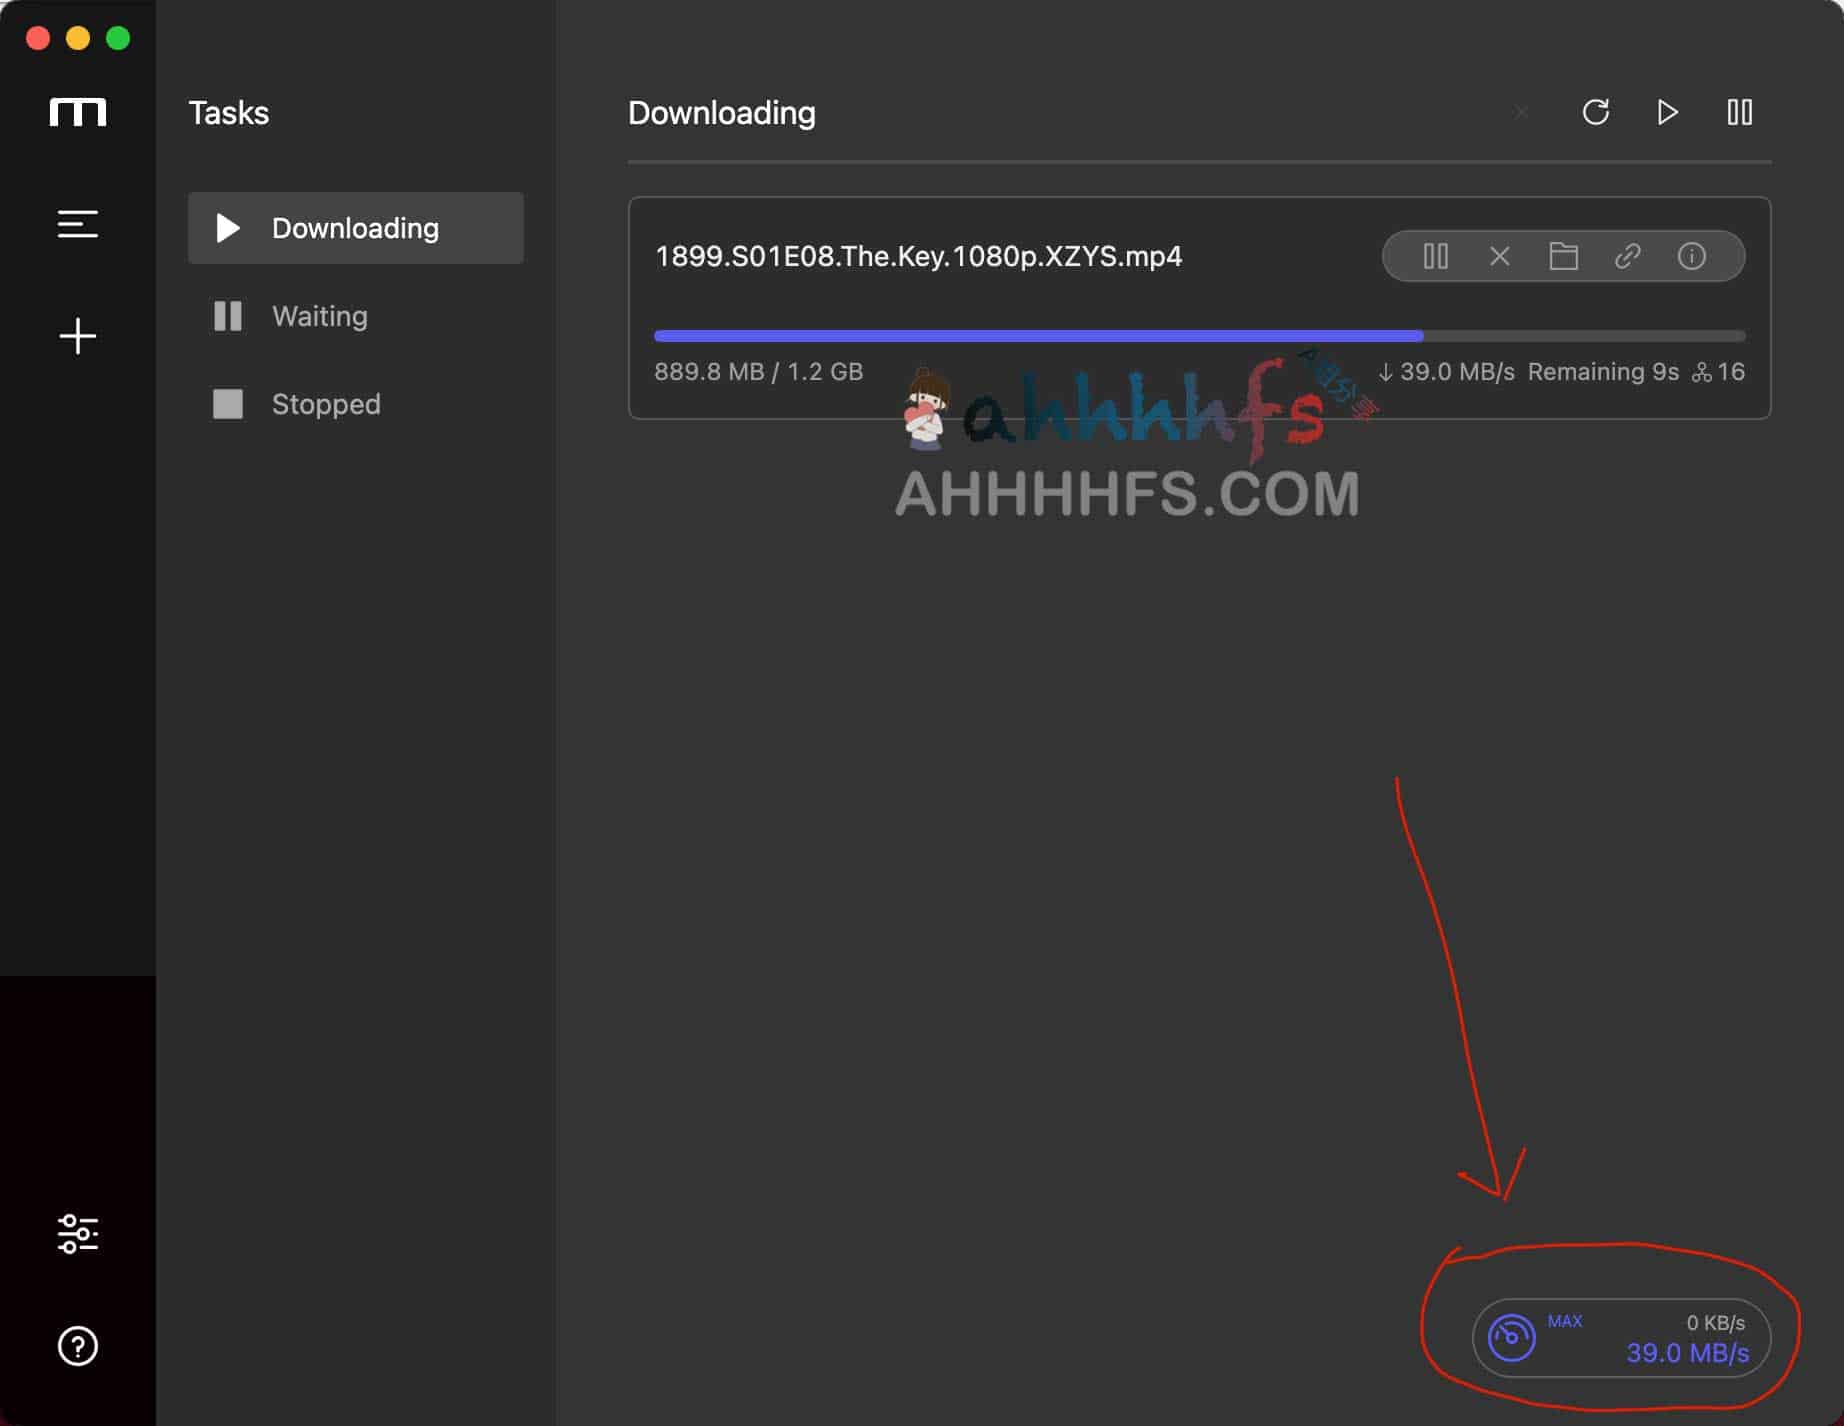Open task details with the info icon
This screenshot has width=1844, height=1426.
[x=1691, y=257]
